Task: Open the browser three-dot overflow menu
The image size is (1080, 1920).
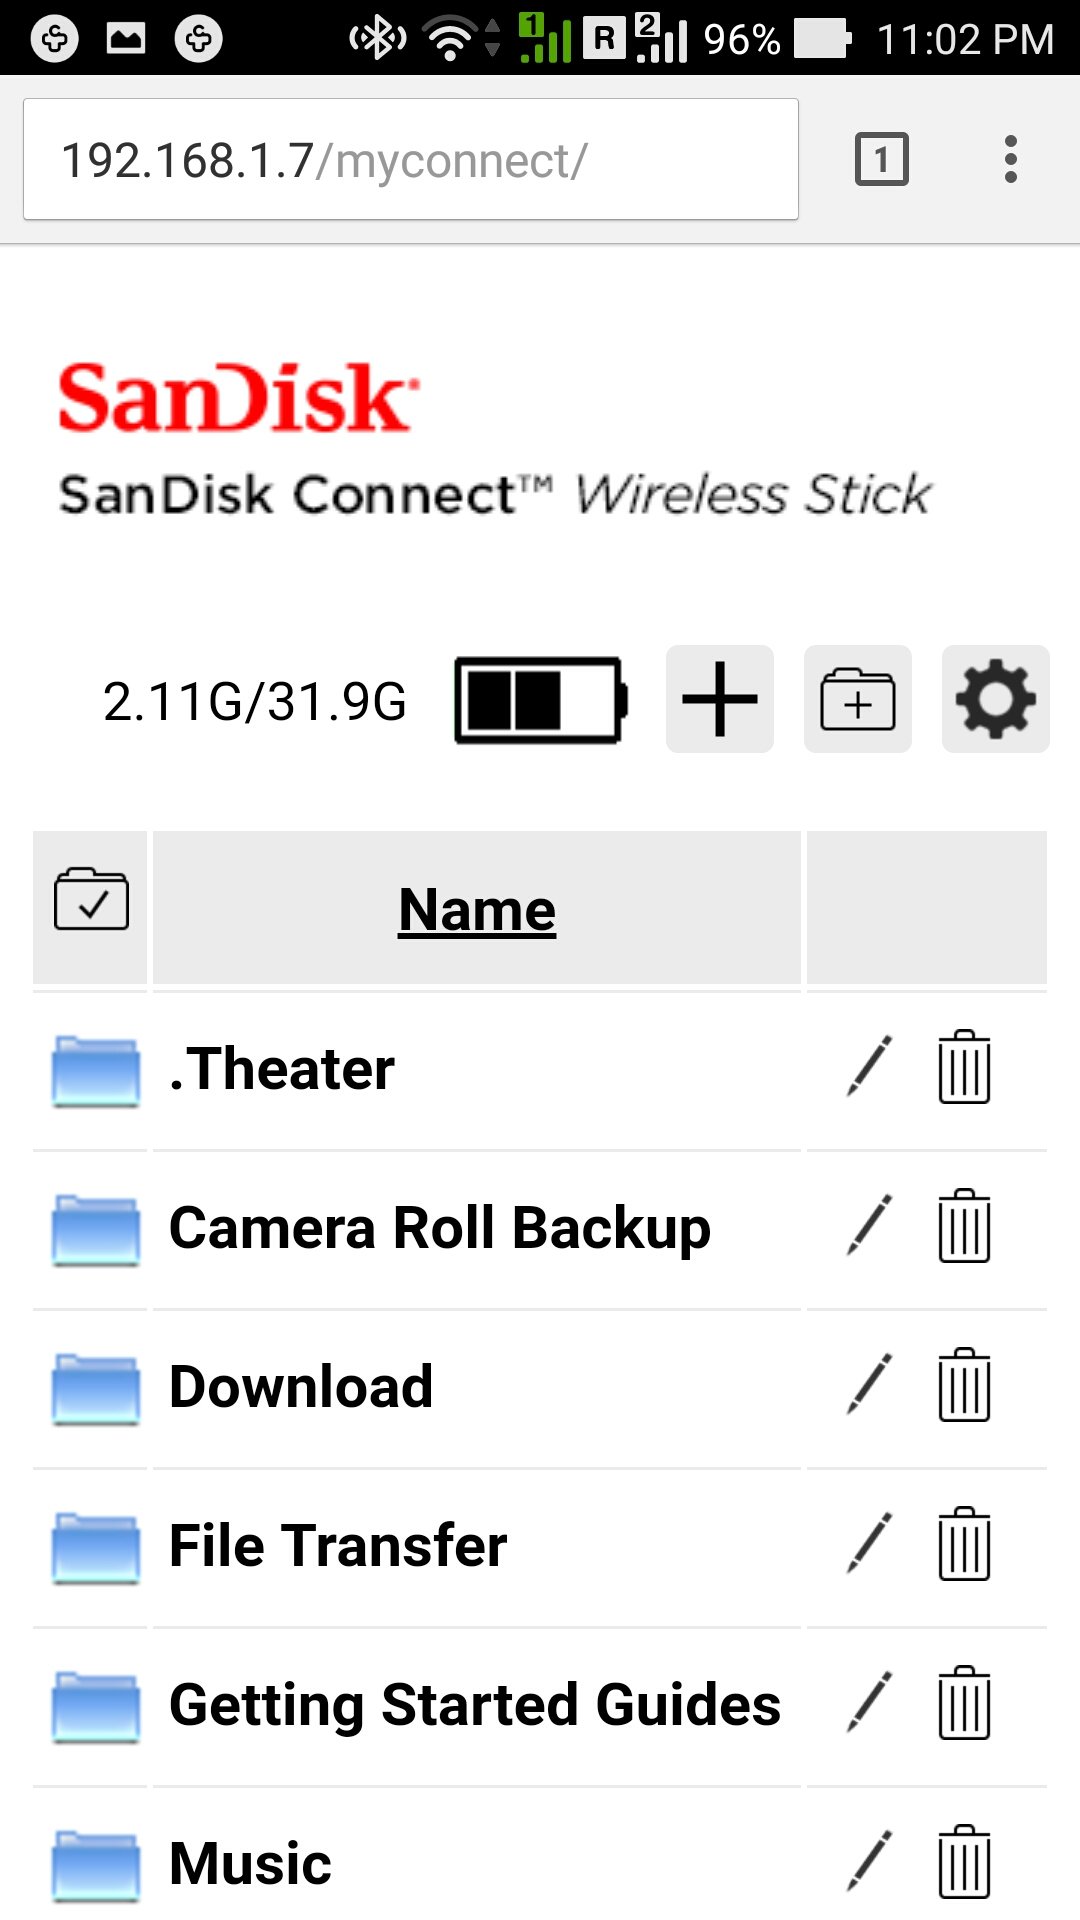Action: click(1011, 159)
